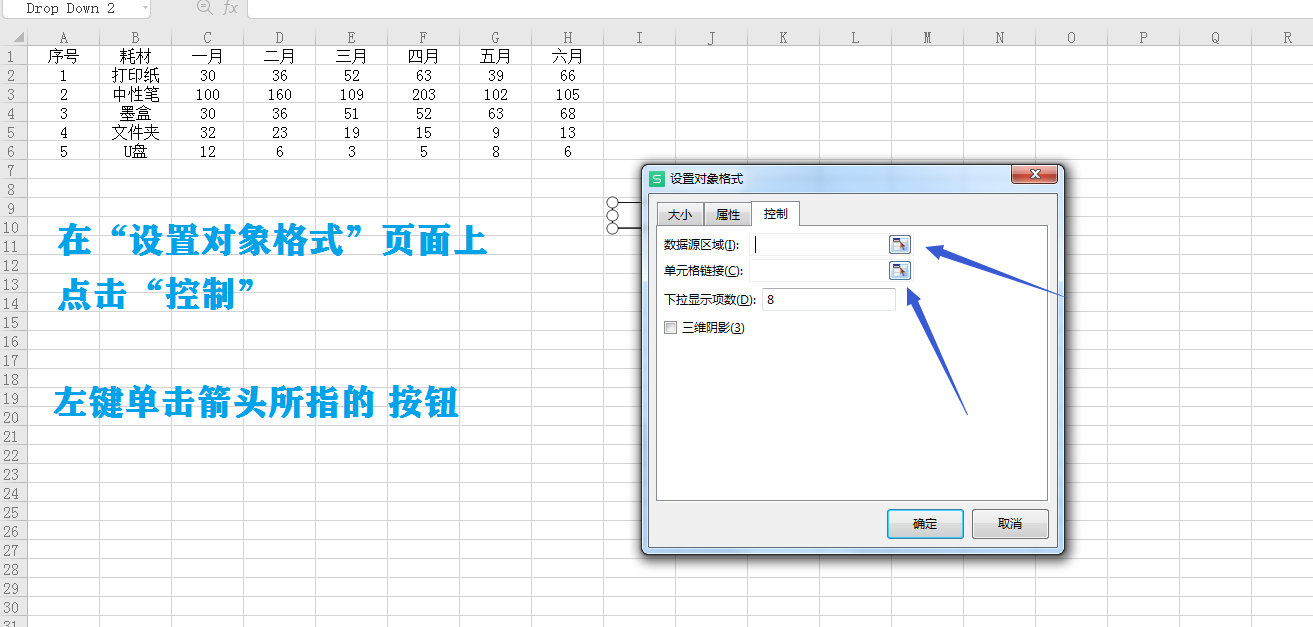
Task: Click cell with value 19
Action: 351,132
